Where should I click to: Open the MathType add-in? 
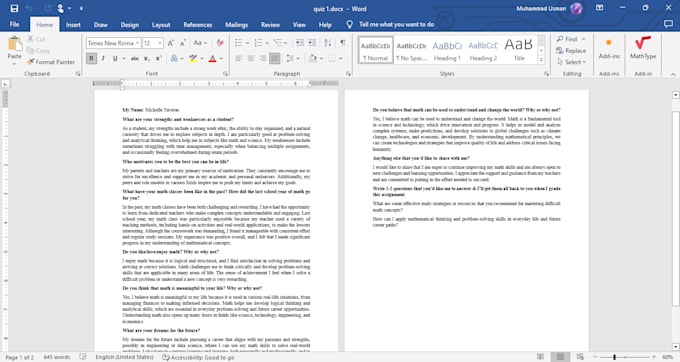click(643, 48)
